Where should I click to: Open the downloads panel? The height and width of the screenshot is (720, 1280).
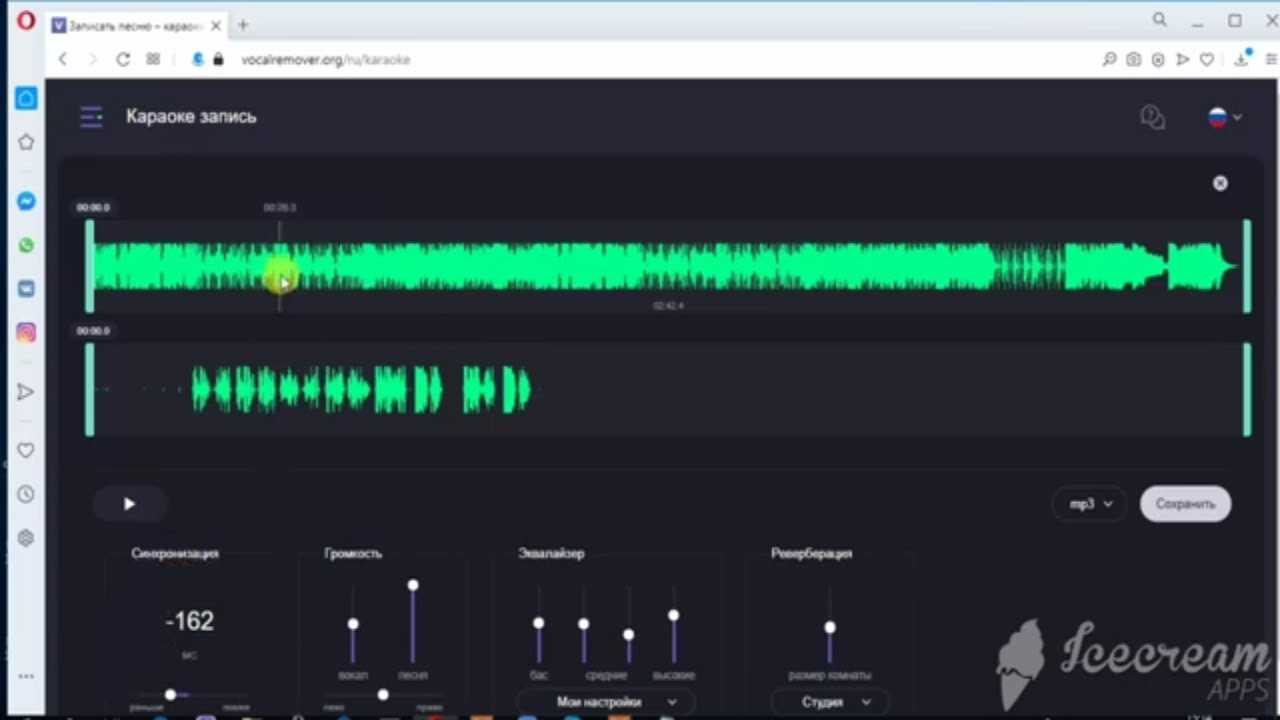1241,59
